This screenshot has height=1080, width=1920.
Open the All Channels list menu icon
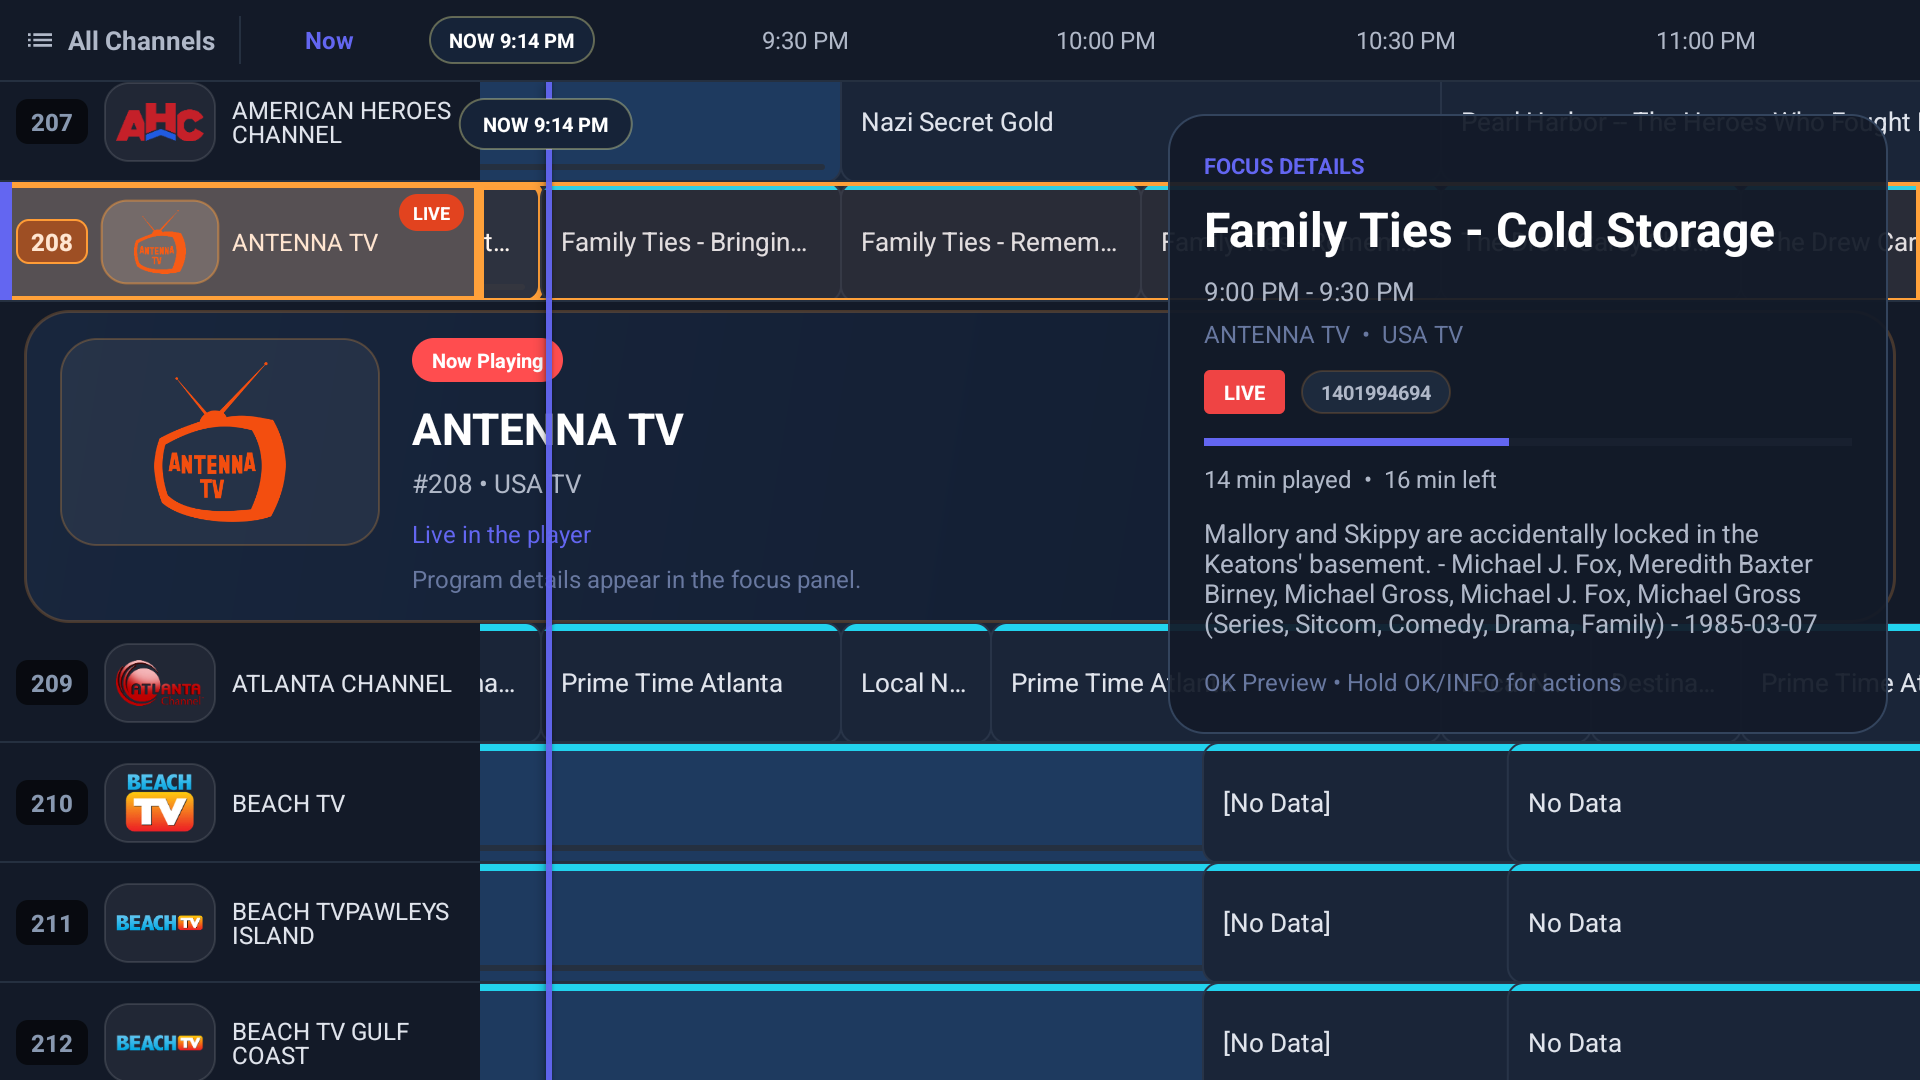pos(39,41)
